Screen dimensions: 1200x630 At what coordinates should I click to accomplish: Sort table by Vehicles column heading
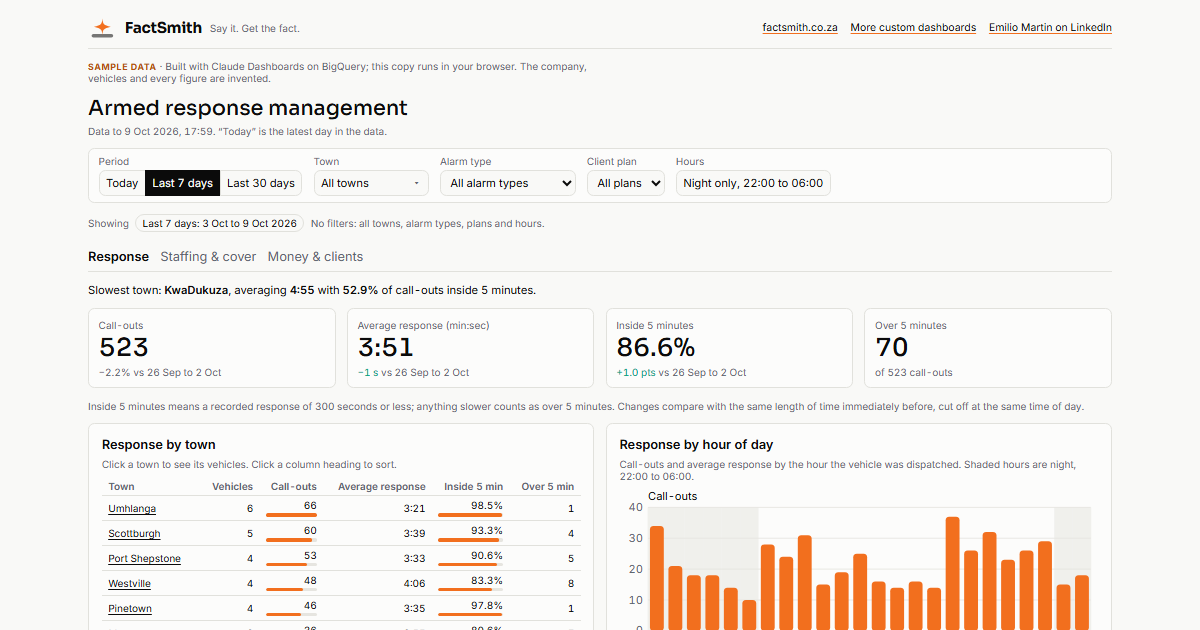232,487
